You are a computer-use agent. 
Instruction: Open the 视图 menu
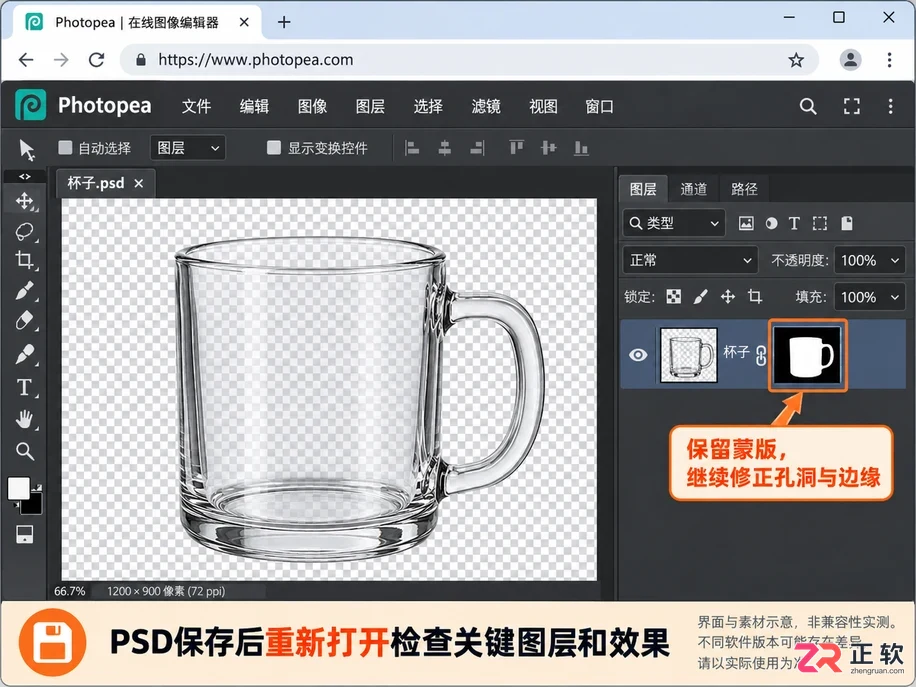pyautogui.click(x=543, y=106)
